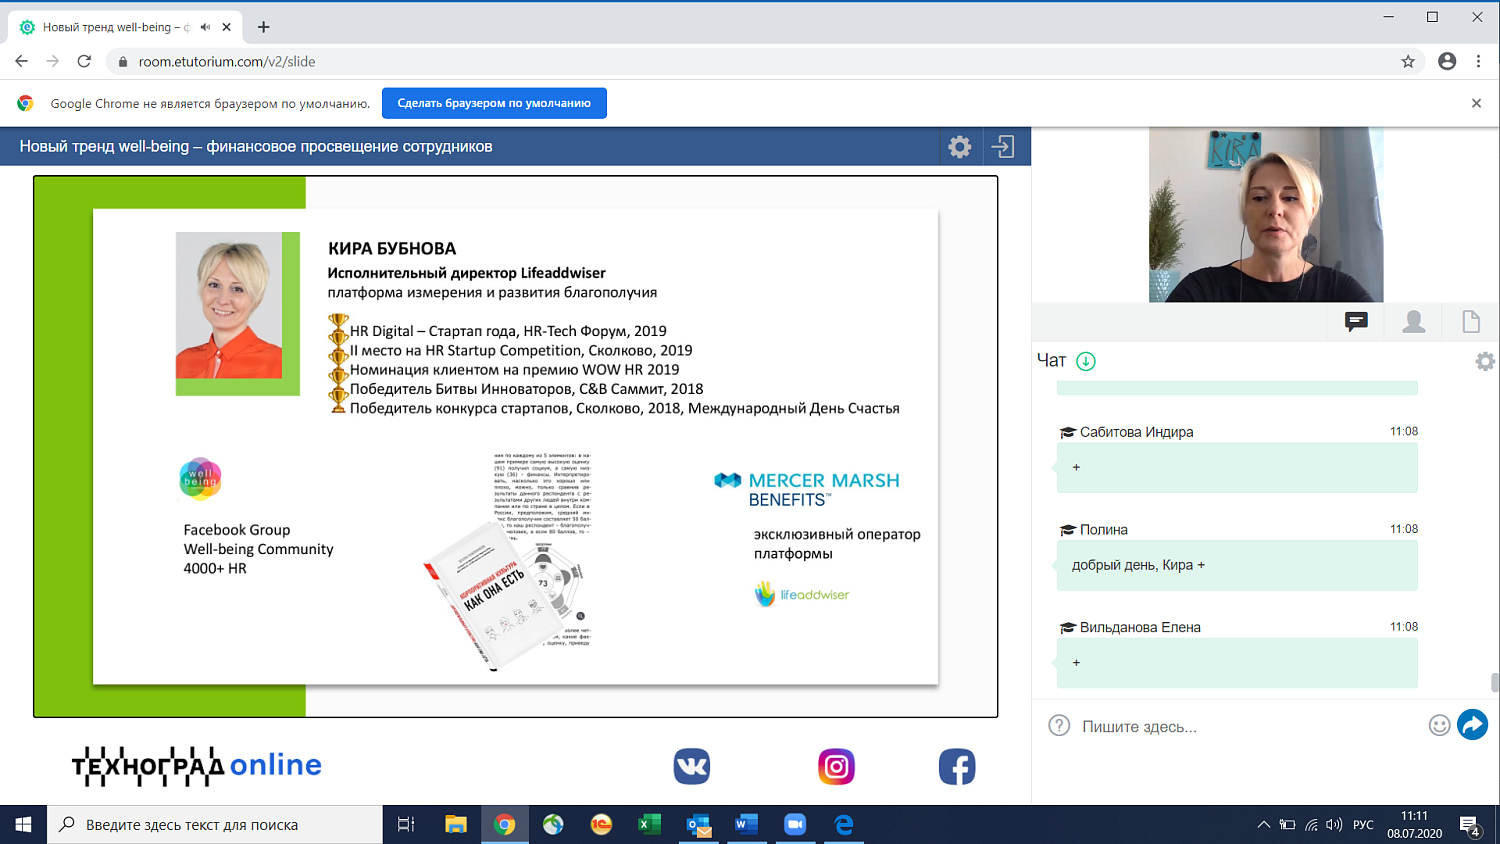Open the files document icon
The height and width of the screenshot is (844, 1500).
point(1471,321)
